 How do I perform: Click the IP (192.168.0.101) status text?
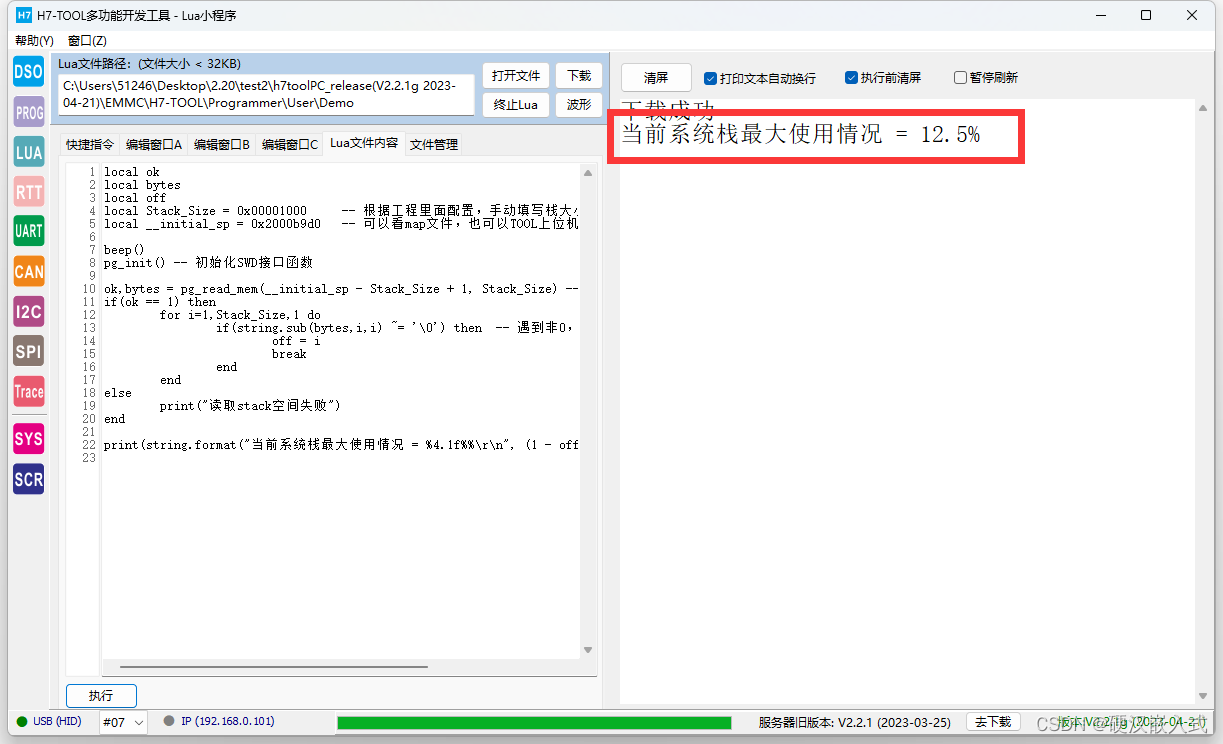coord(228,721)
